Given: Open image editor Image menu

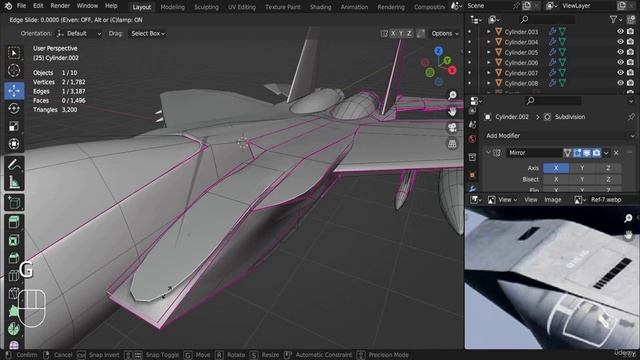Looking at the screenshot, I should [553, 200].
